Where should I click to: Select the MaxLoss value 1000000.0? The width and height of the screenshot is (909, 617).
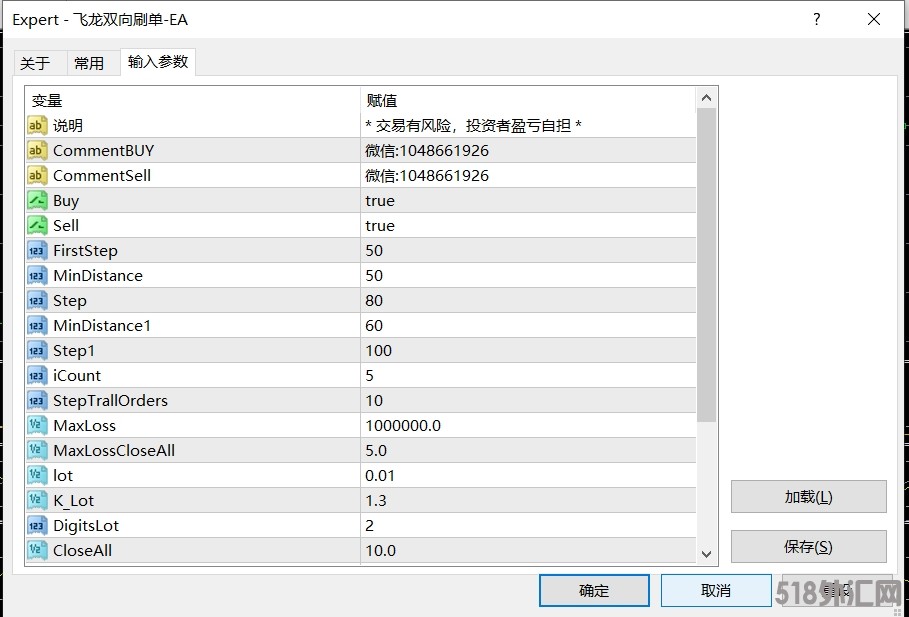(x=528, y=425)
